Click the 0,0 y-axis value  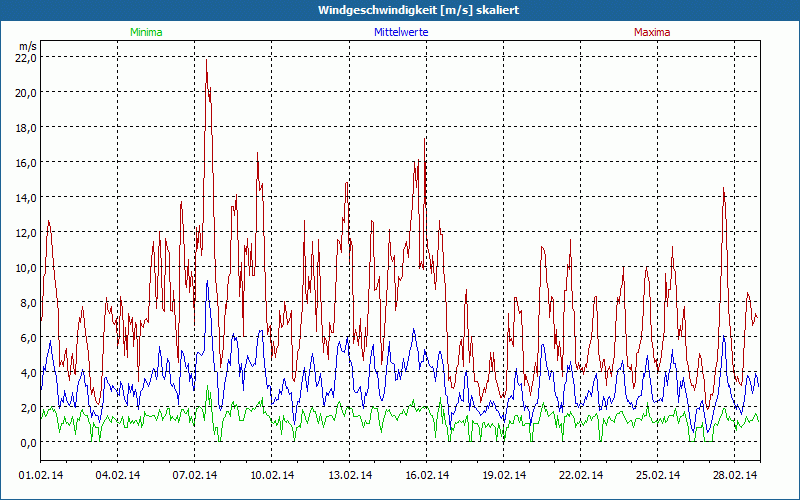click(x=28, y=442)
